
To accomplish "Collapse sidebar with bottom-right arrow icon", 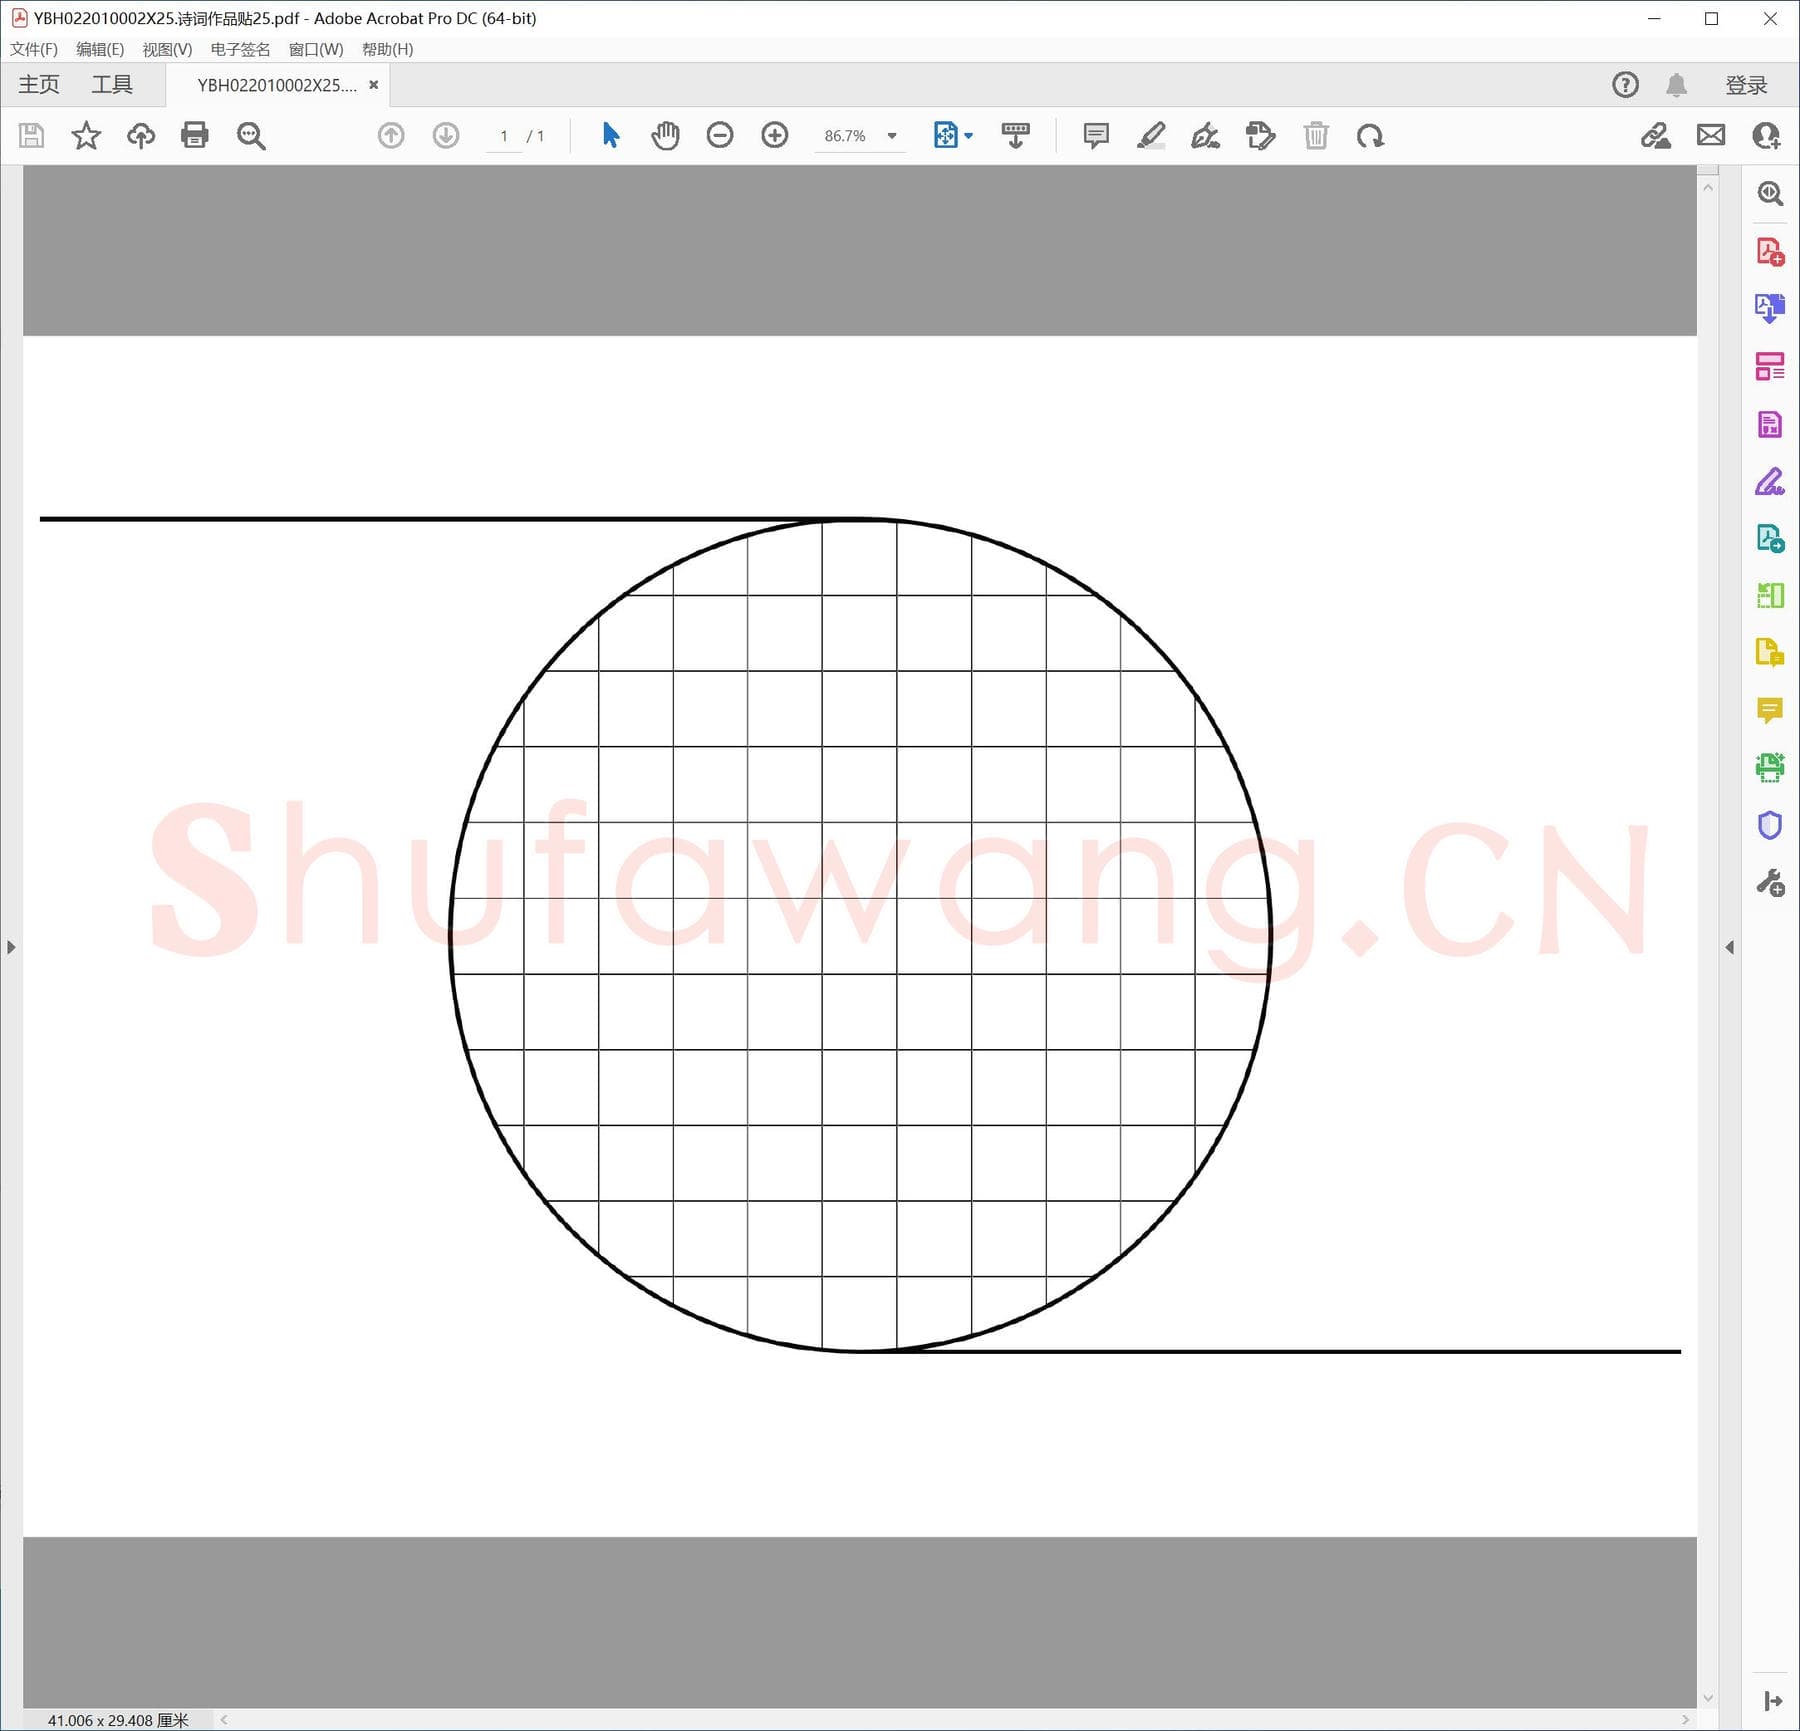I will point(1773,1701).
